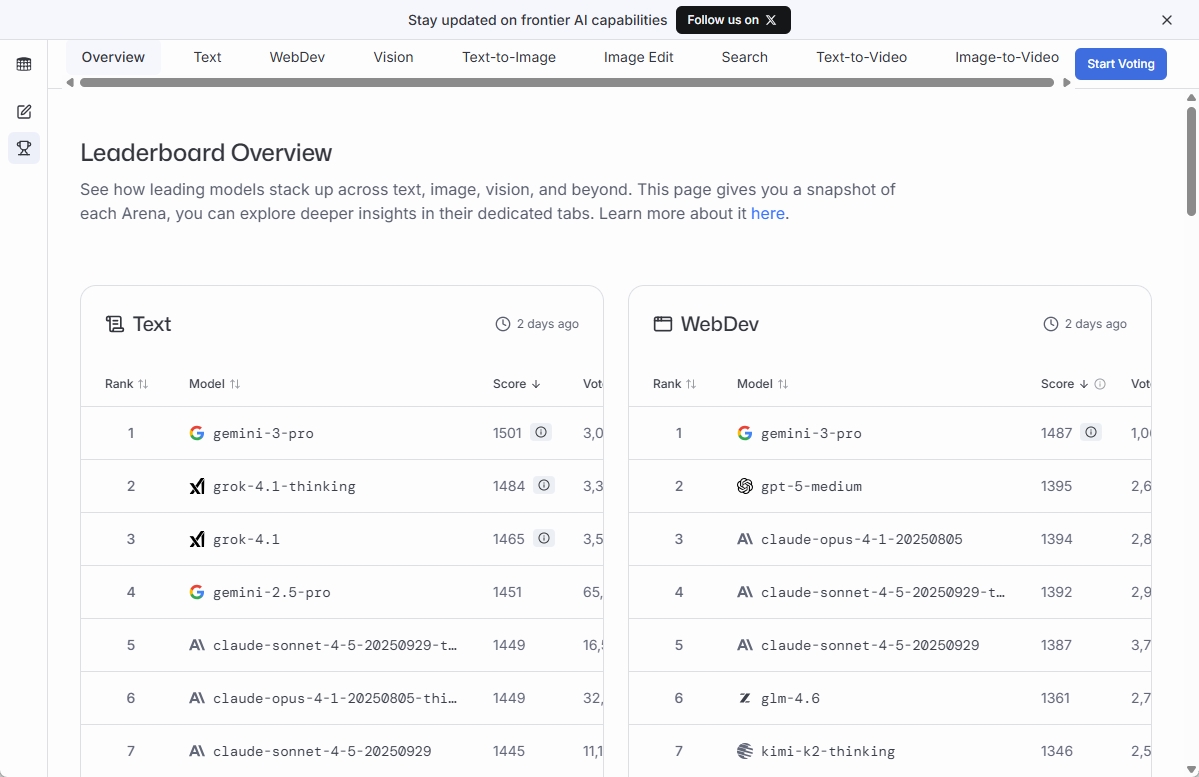Click info icon beside score 1501
The width and height of the screenshot is (1199, 777).
click(x=541, y=433)
